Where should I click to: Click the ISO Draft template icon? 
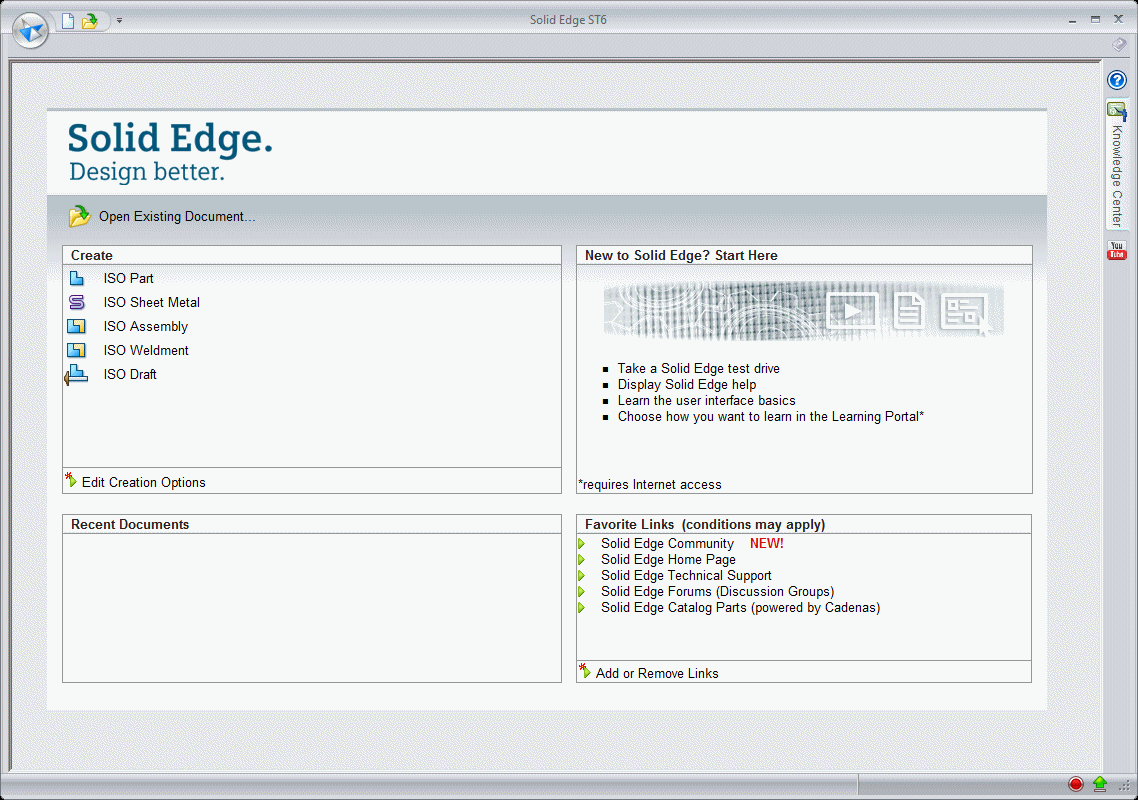pyautogui.click(x=76, y=375)
